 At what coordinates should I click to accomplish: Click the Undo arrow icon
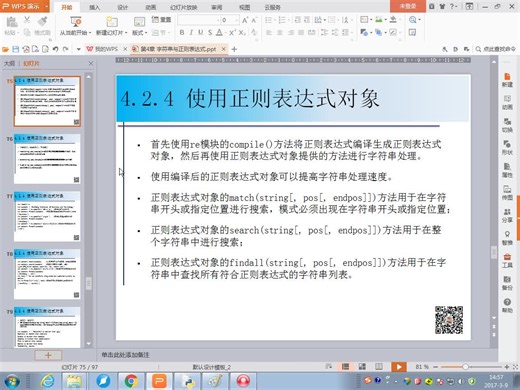[55, 49]
